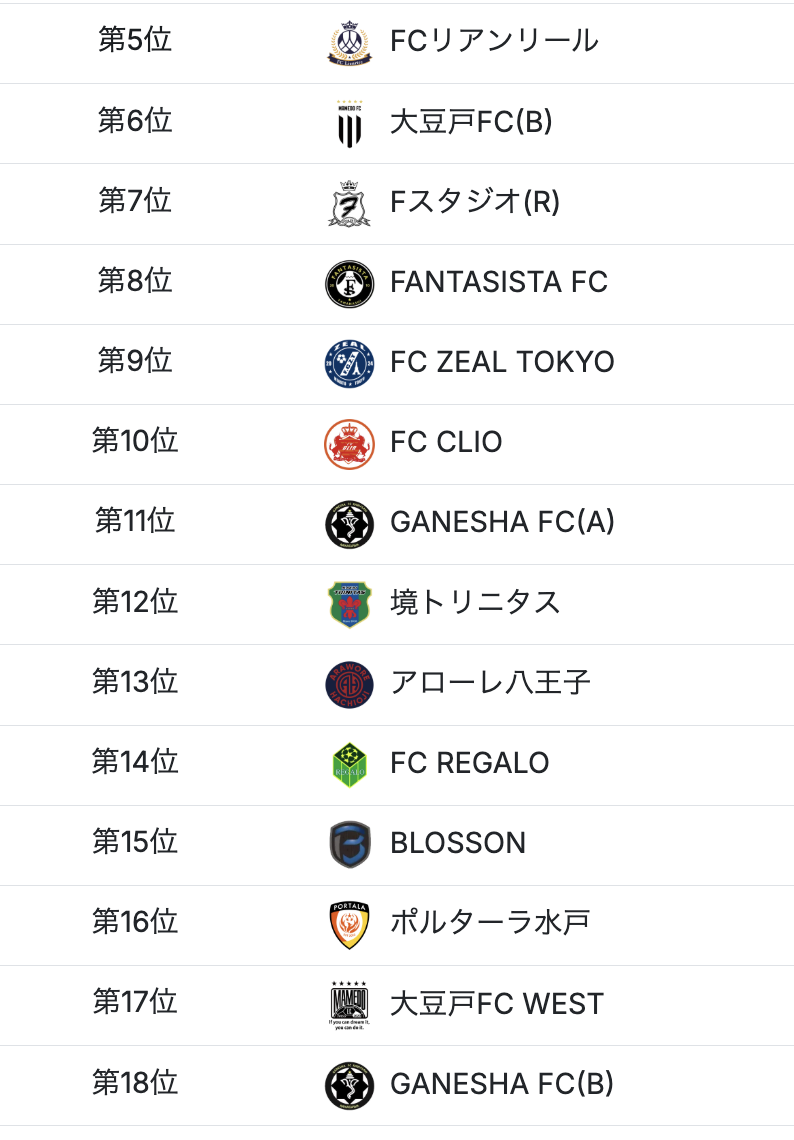Click the FANTASISTA FC round black emblem
This screenshot has width=794, height=1140.
[349, 284]
